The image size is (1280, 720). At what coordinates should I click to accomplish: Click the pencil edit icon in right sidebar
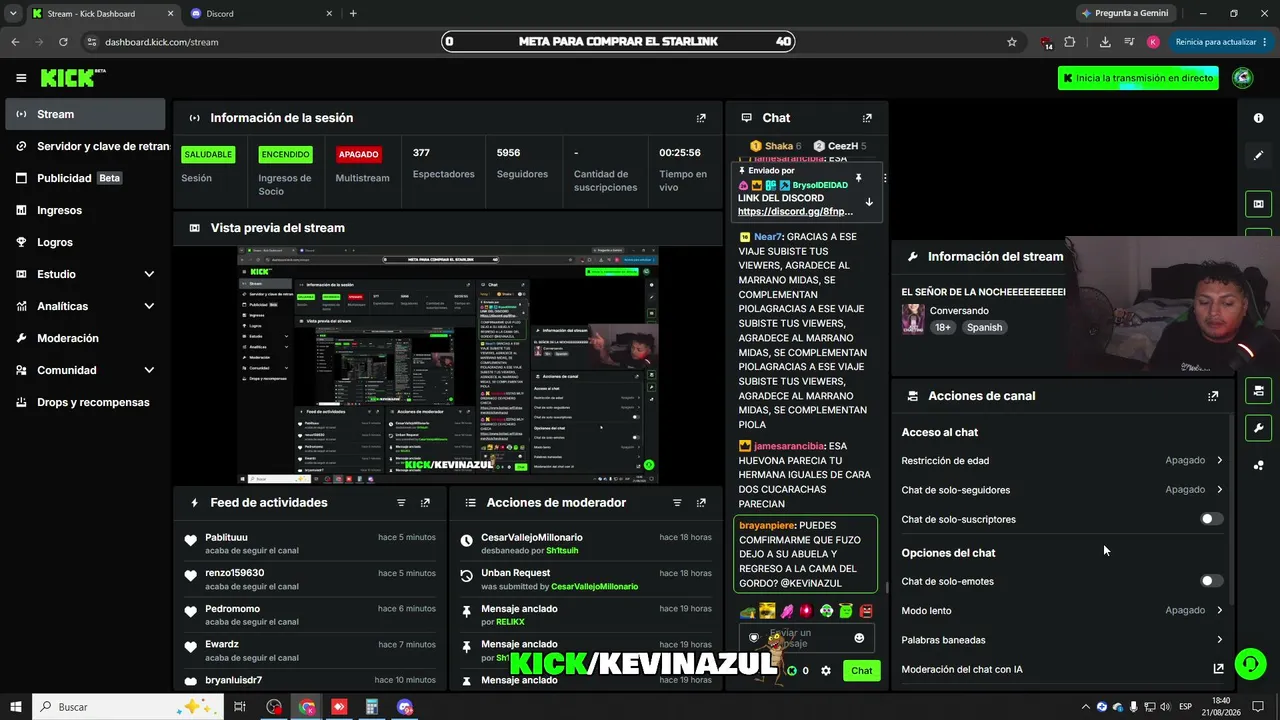pyautogui.click(x=1258, y=156)
